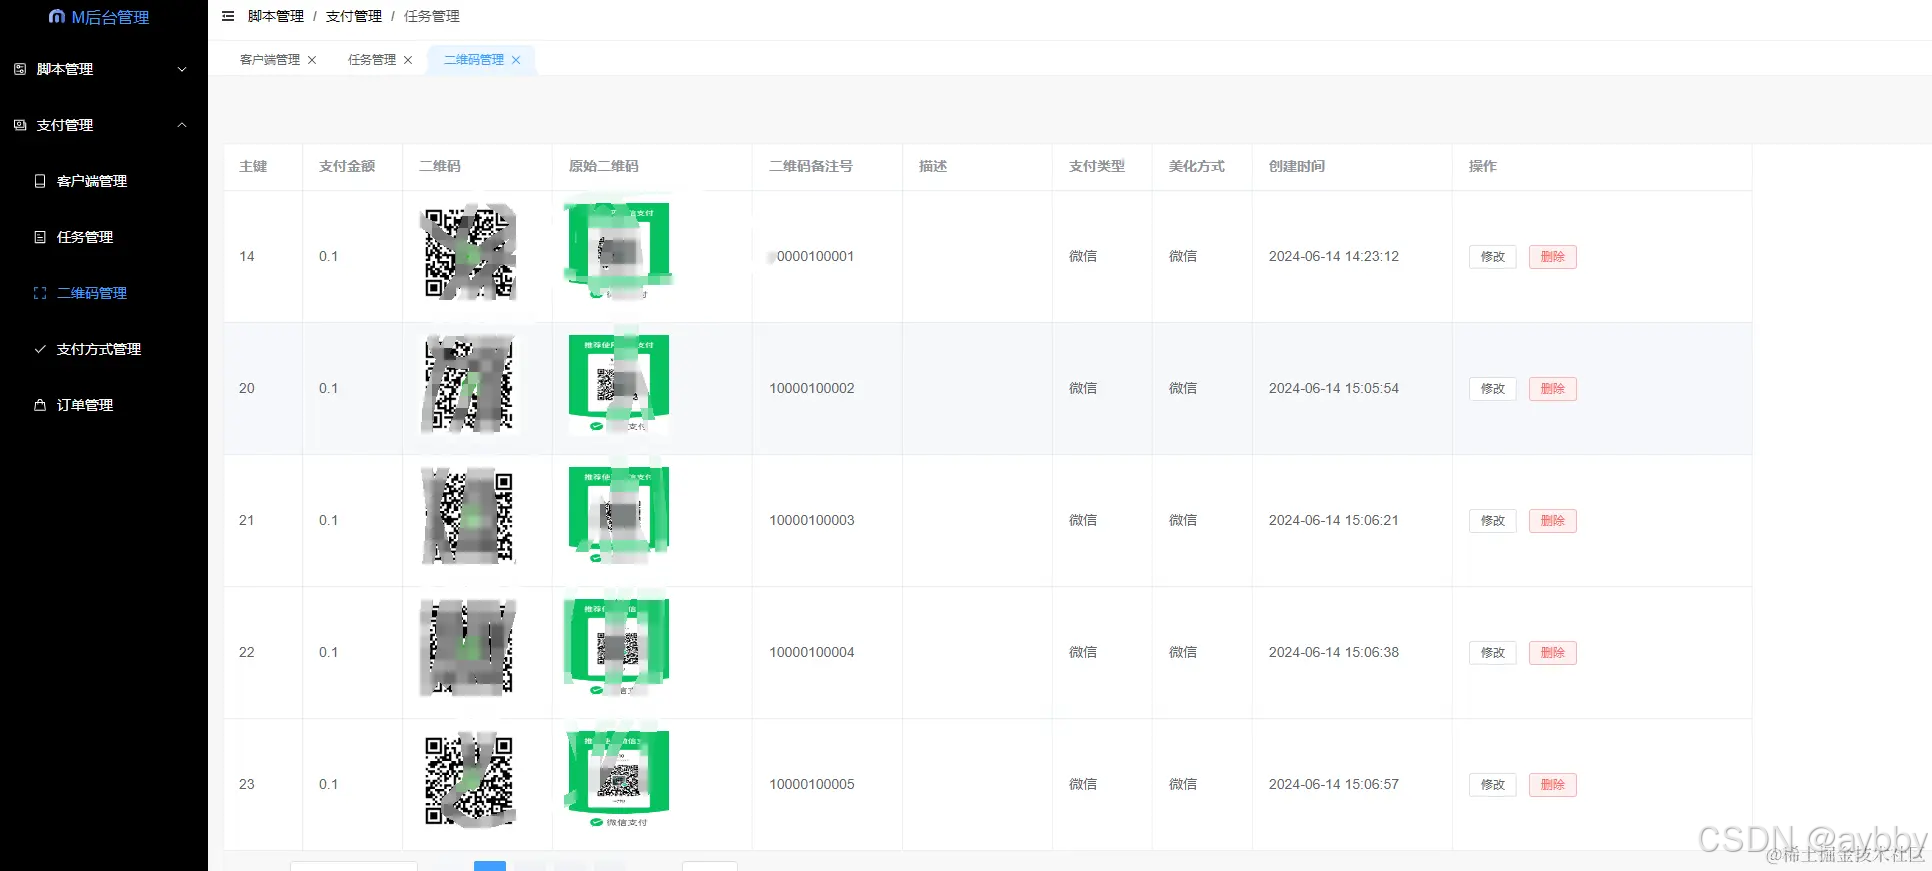Open the 二维码 thumbnail in row 22
Image resolution: width=1932 pixels, height=871 pixels.
[469, 649]
